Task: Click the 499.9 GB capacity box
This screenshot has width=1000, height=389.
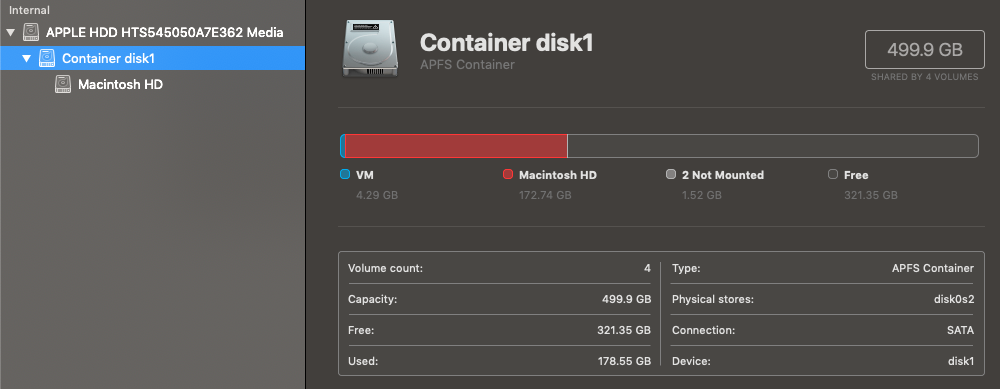Action: point(925,50)
